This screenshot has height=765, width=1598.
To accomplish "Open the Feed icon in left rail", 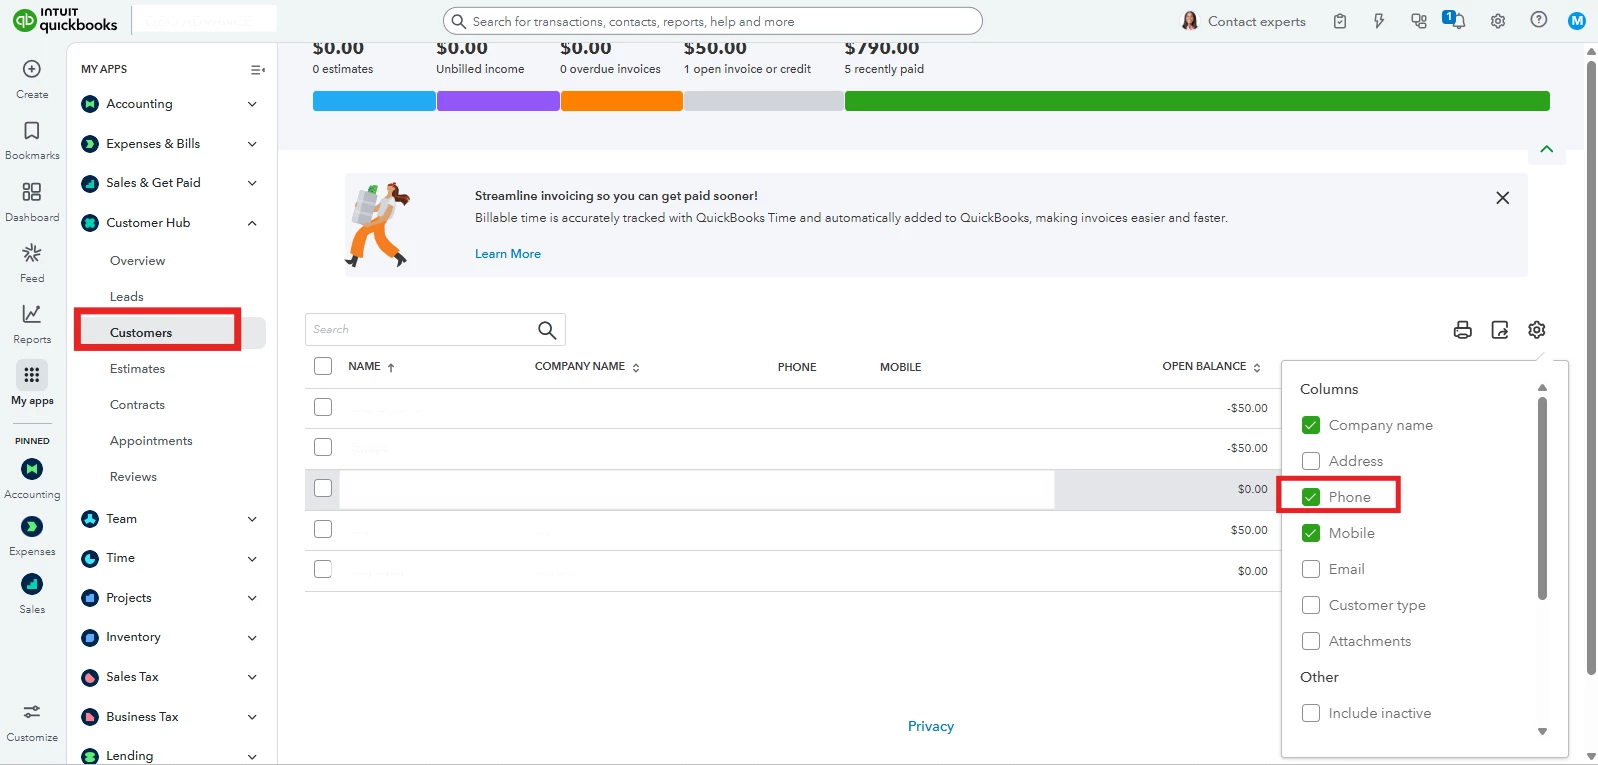I will pos(32,253).
